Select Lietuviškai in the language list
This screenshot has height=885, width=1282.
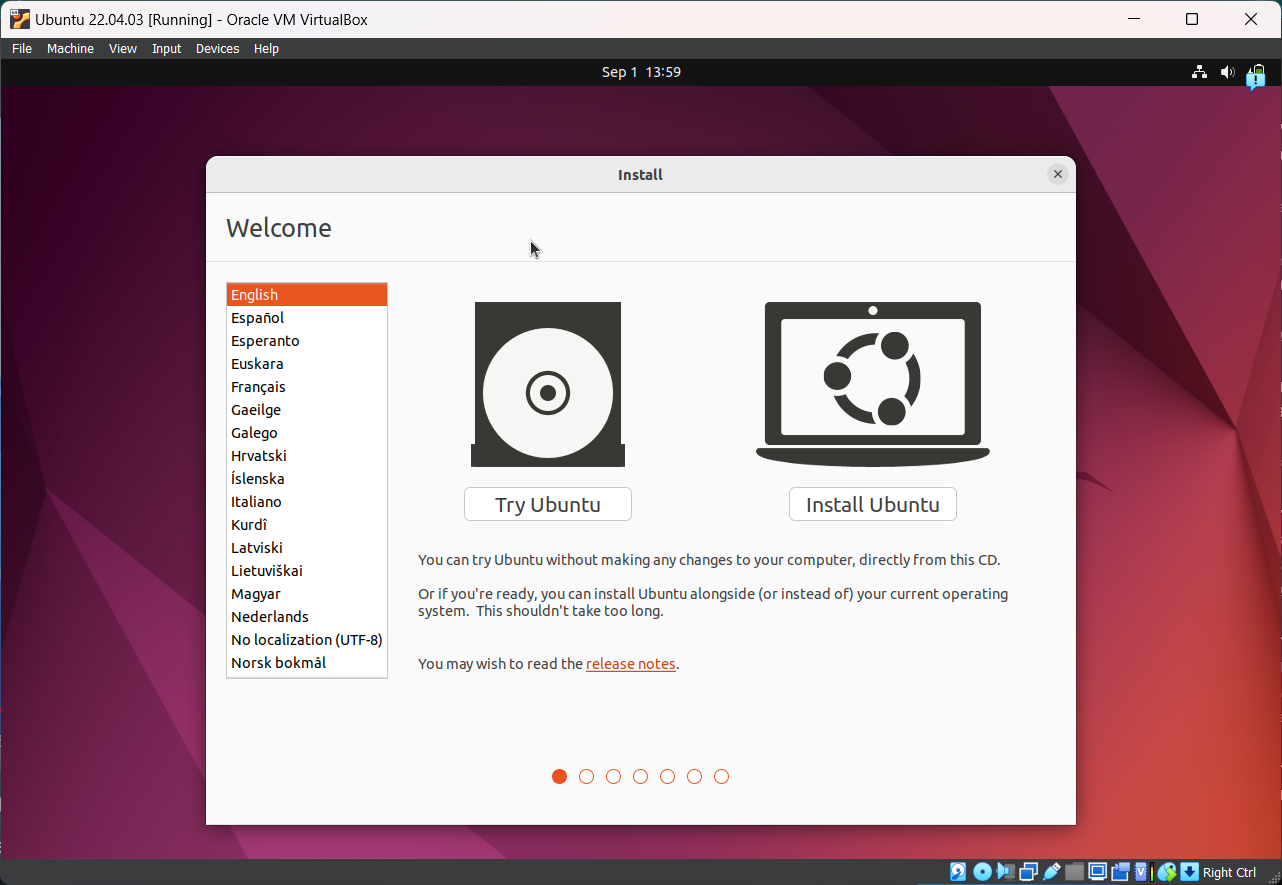click(x=307, y=571)
